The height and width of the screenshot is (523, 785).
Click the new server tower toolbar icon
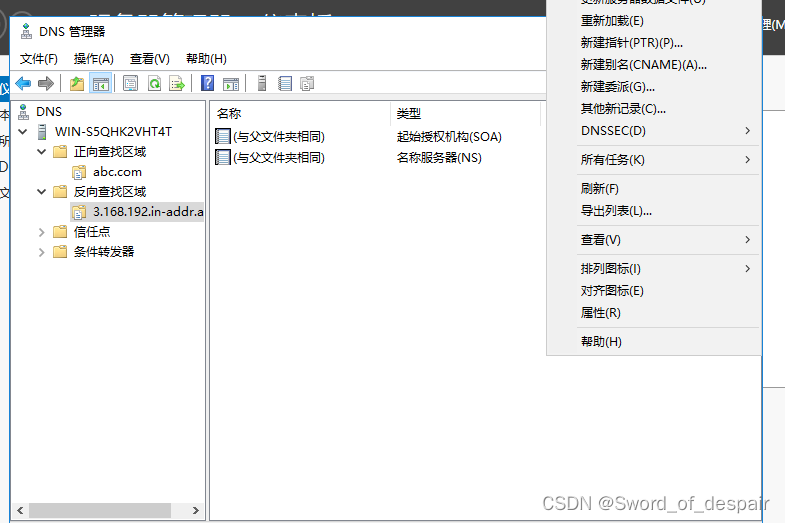[262, 83]
